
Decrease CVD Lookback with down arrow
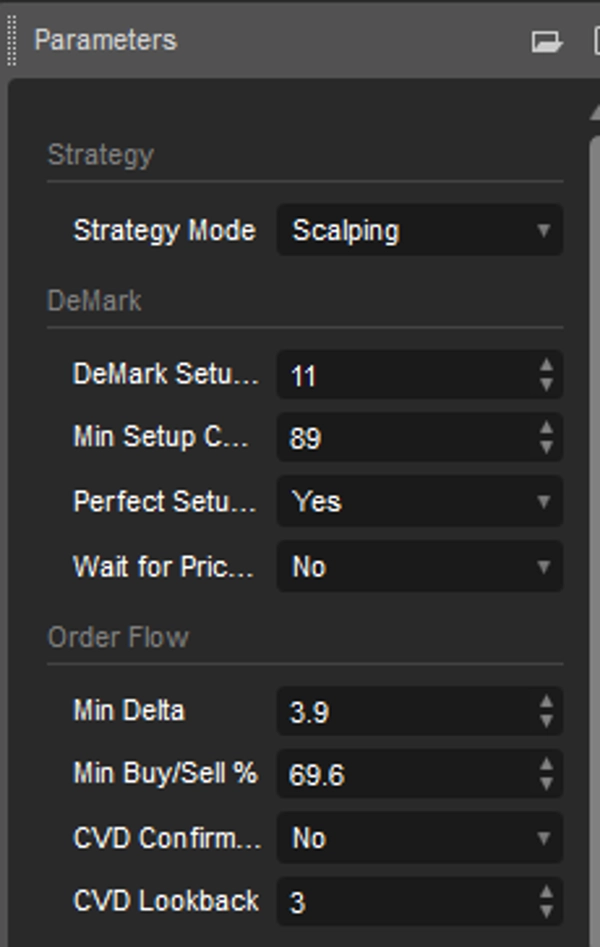point(546,911)
